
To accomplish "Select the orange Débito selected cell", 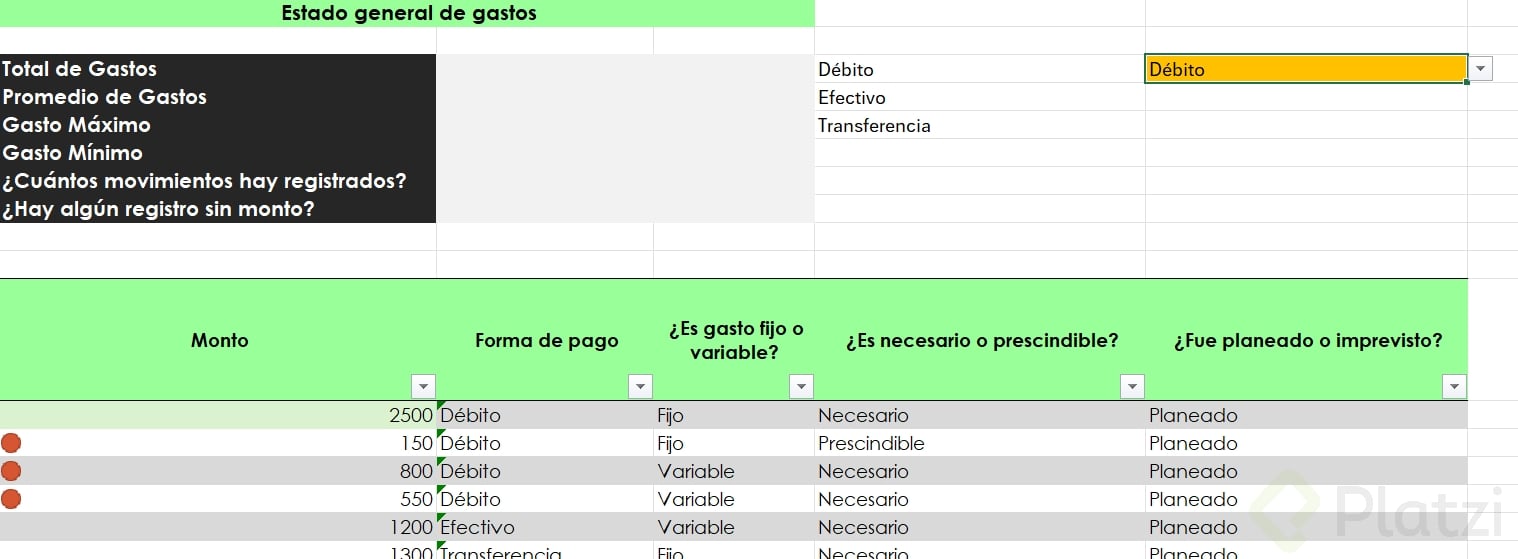I will click(x=1306, y=69).
